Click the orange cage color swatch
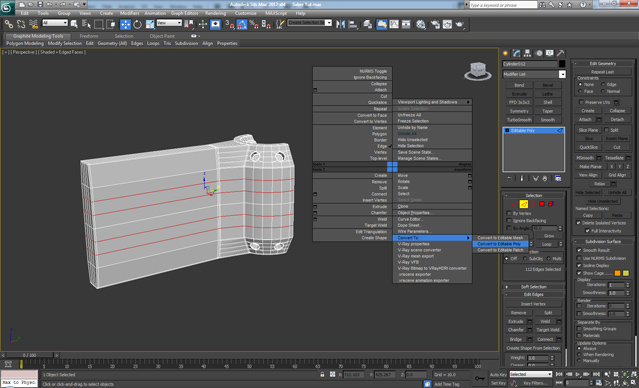Screen dimensions: 639x388 click(617, 273)
